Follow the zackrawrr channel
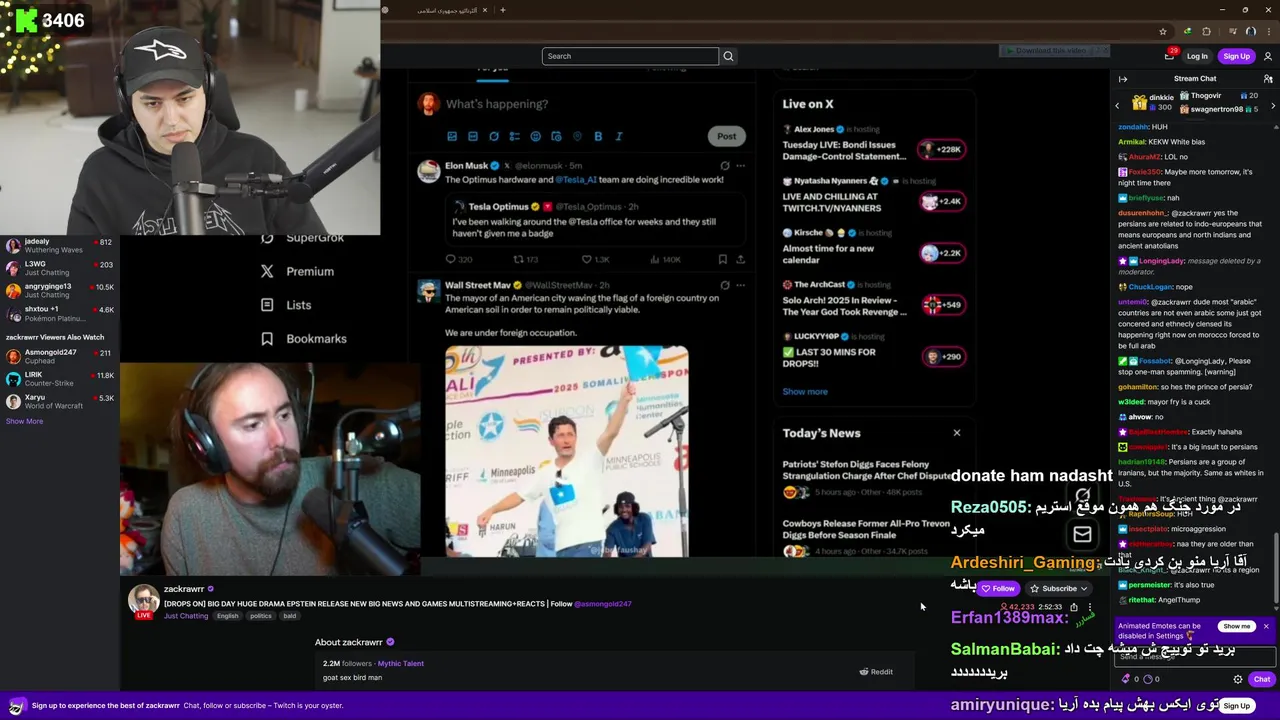Viewport: 1280px width, 720px height. [x=998, y=589]
